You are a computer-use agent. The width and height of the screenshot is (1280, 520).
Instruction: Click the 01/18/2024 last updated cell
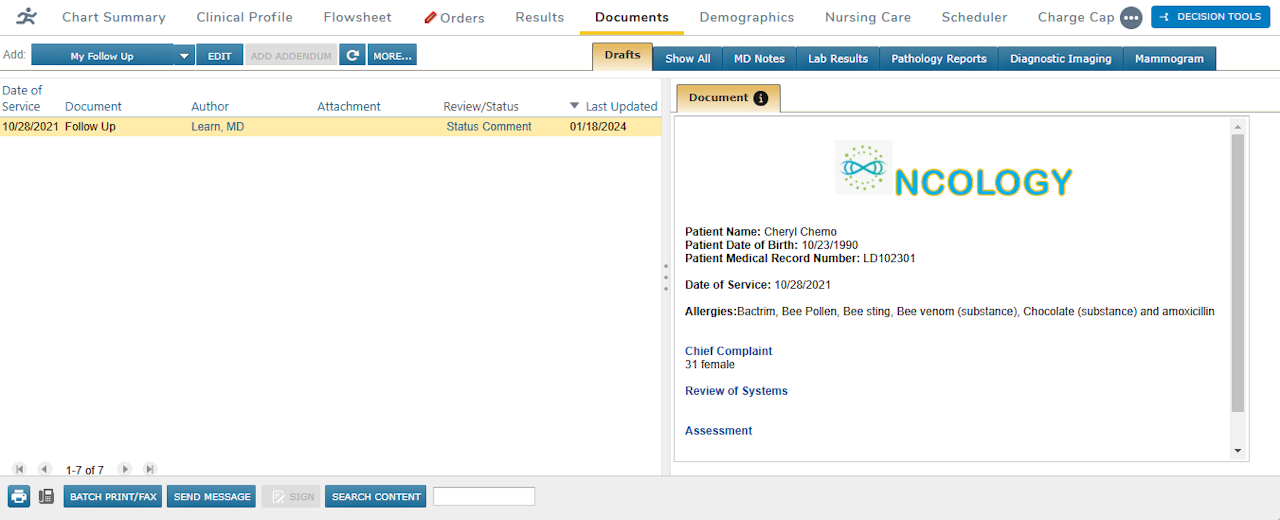(598, 127)
